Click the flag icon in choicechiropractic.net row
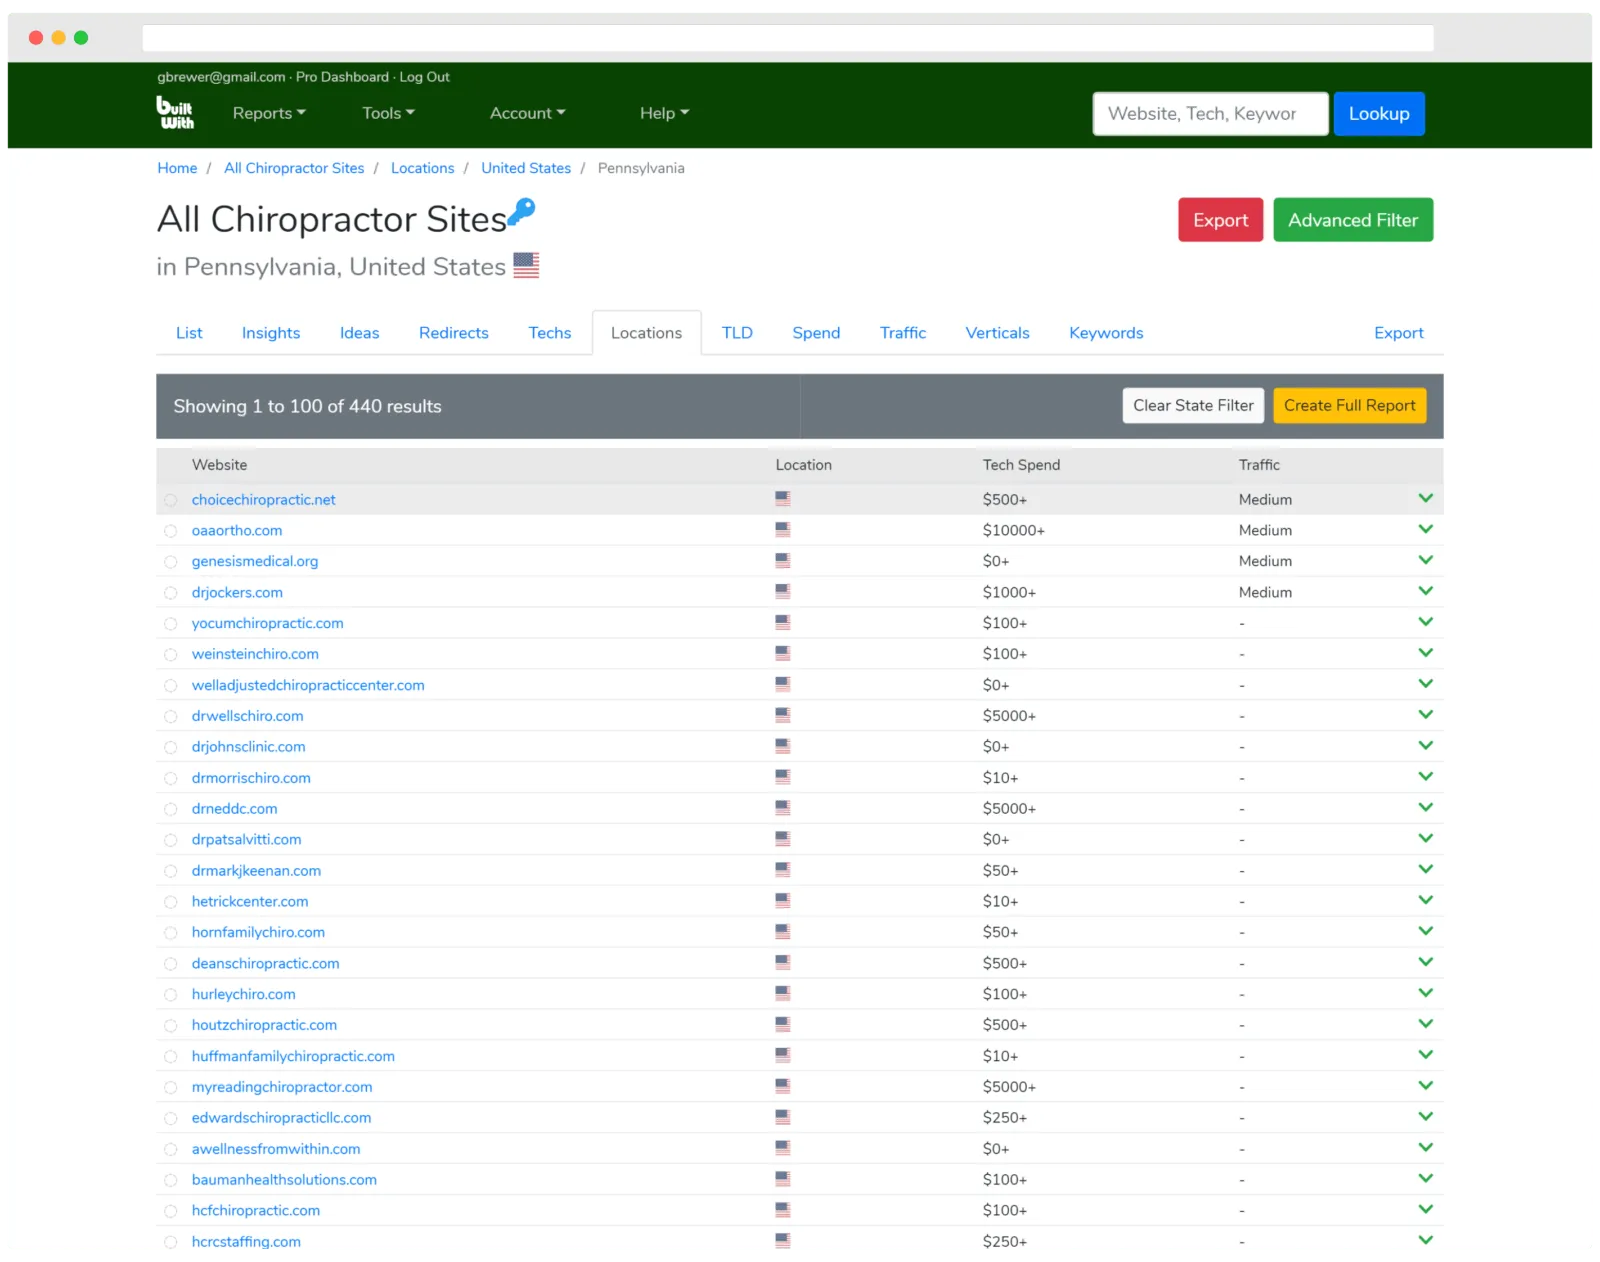This screenshot has width=1600, height=1262. pyautogui.click(x=782, y=499)
